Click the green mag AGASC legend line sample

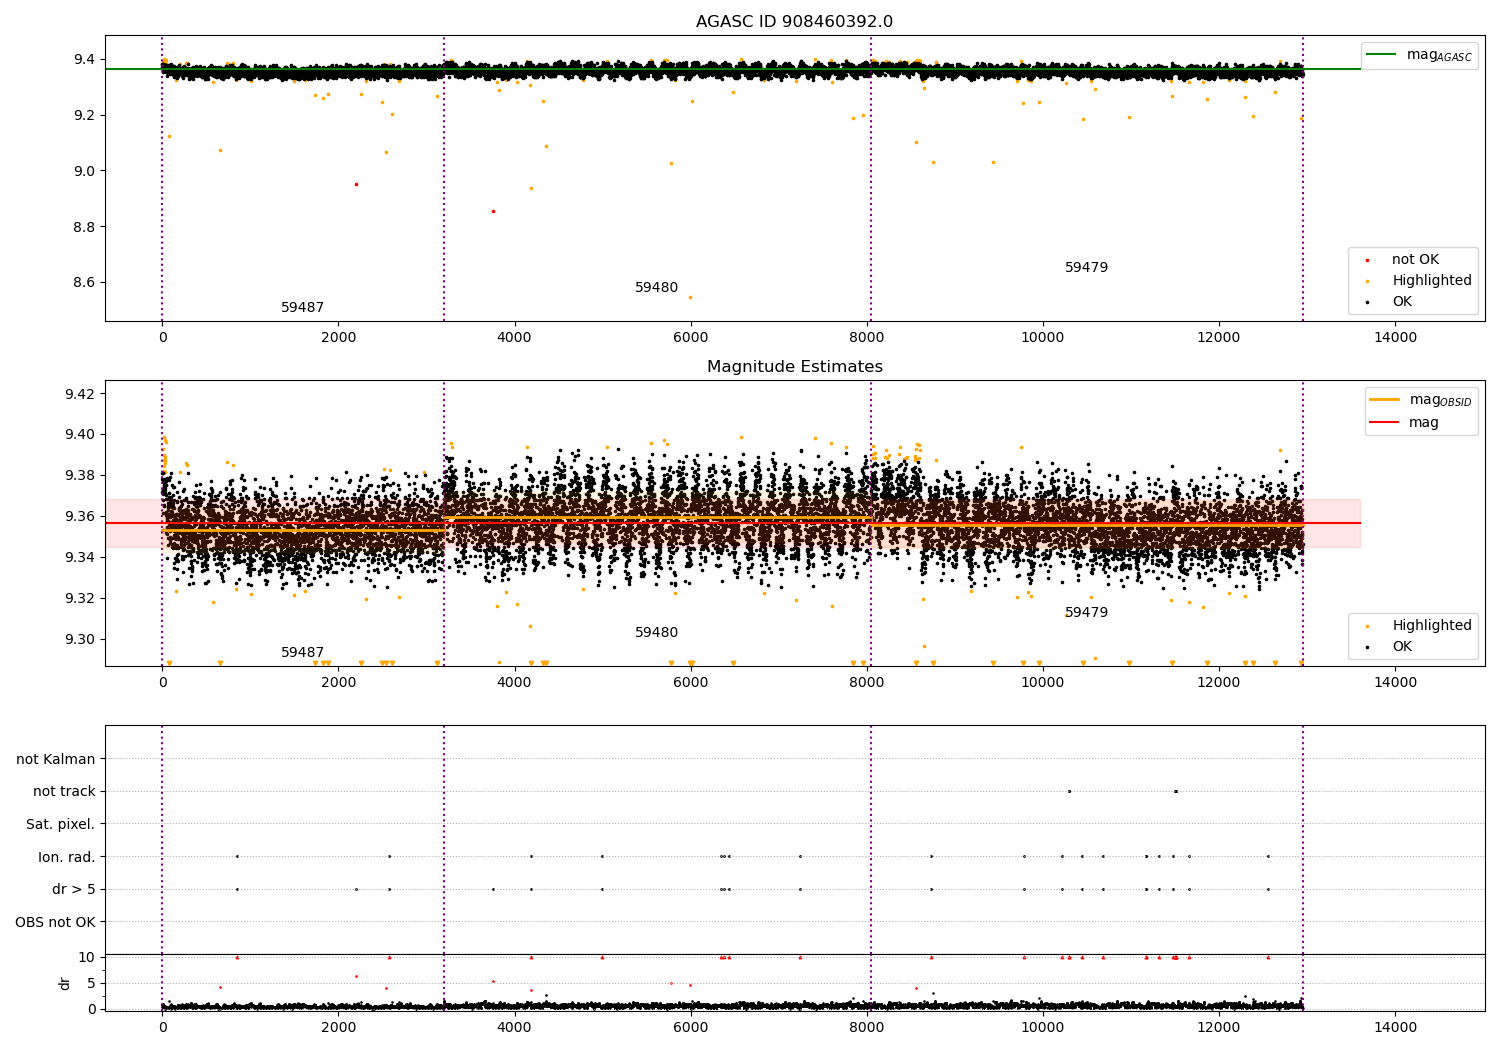(x=1382, y=55)
